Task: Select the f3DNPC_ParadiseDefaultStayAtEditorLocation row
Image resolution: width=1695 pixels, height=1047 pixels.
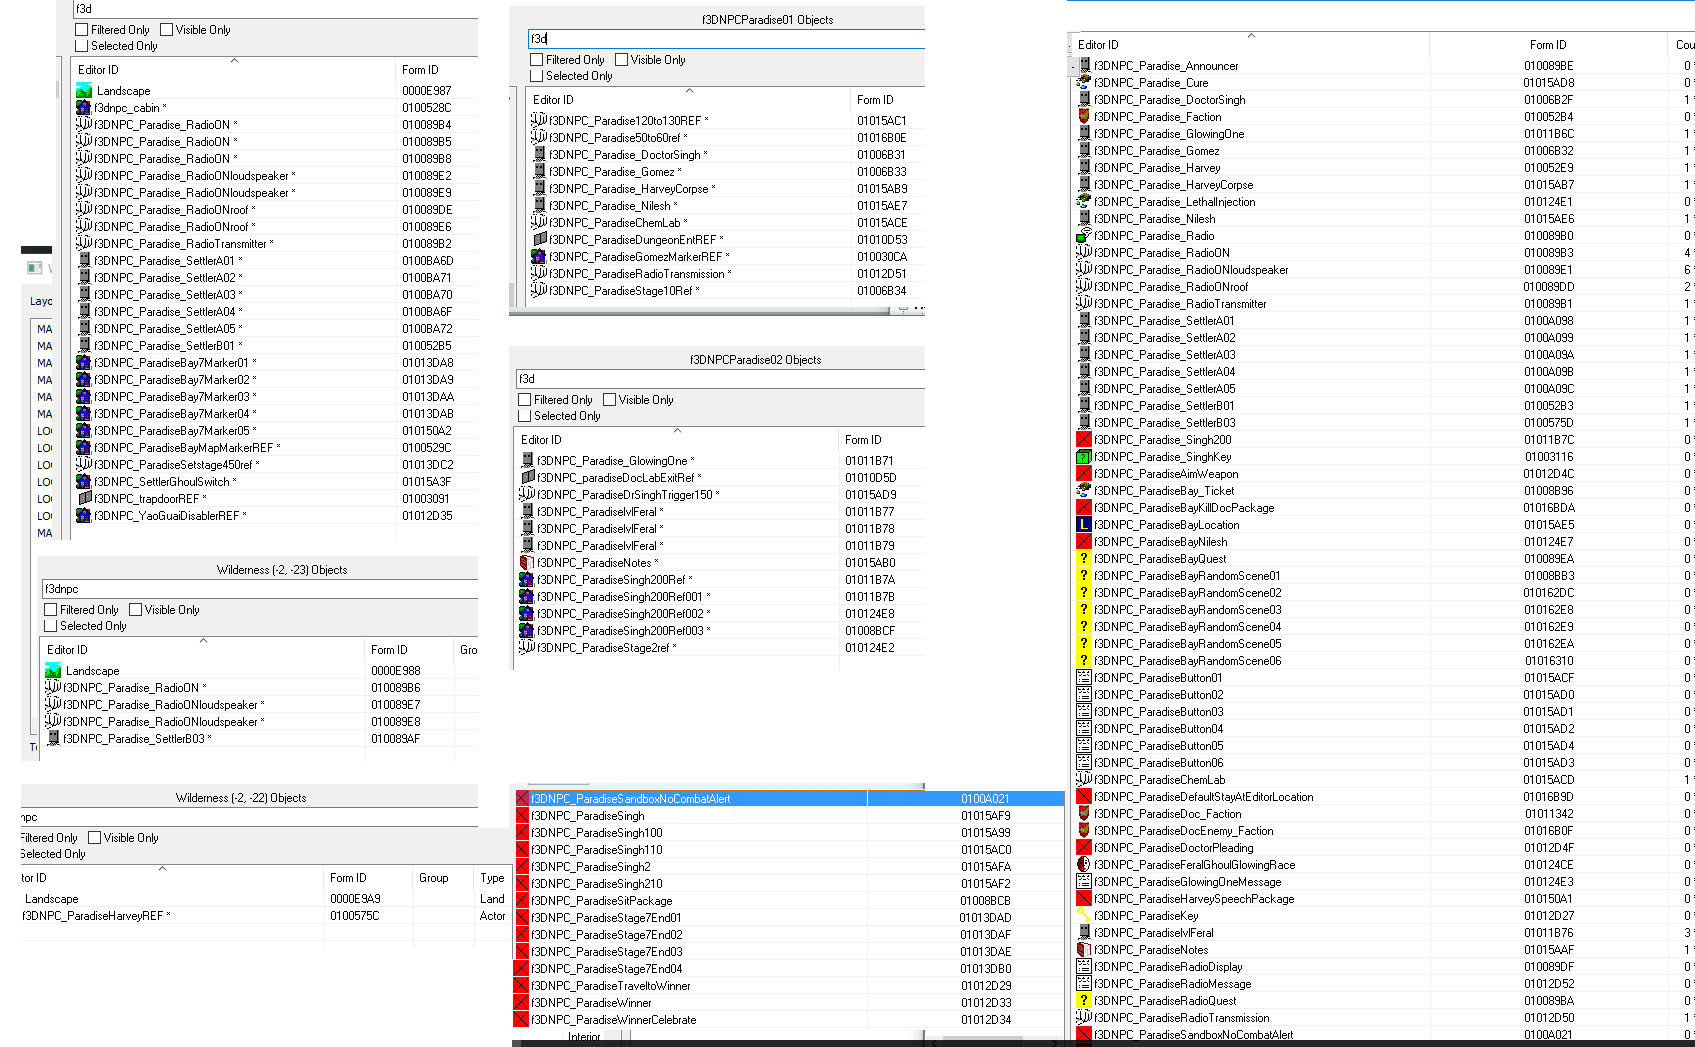Action: point(1383,797)
